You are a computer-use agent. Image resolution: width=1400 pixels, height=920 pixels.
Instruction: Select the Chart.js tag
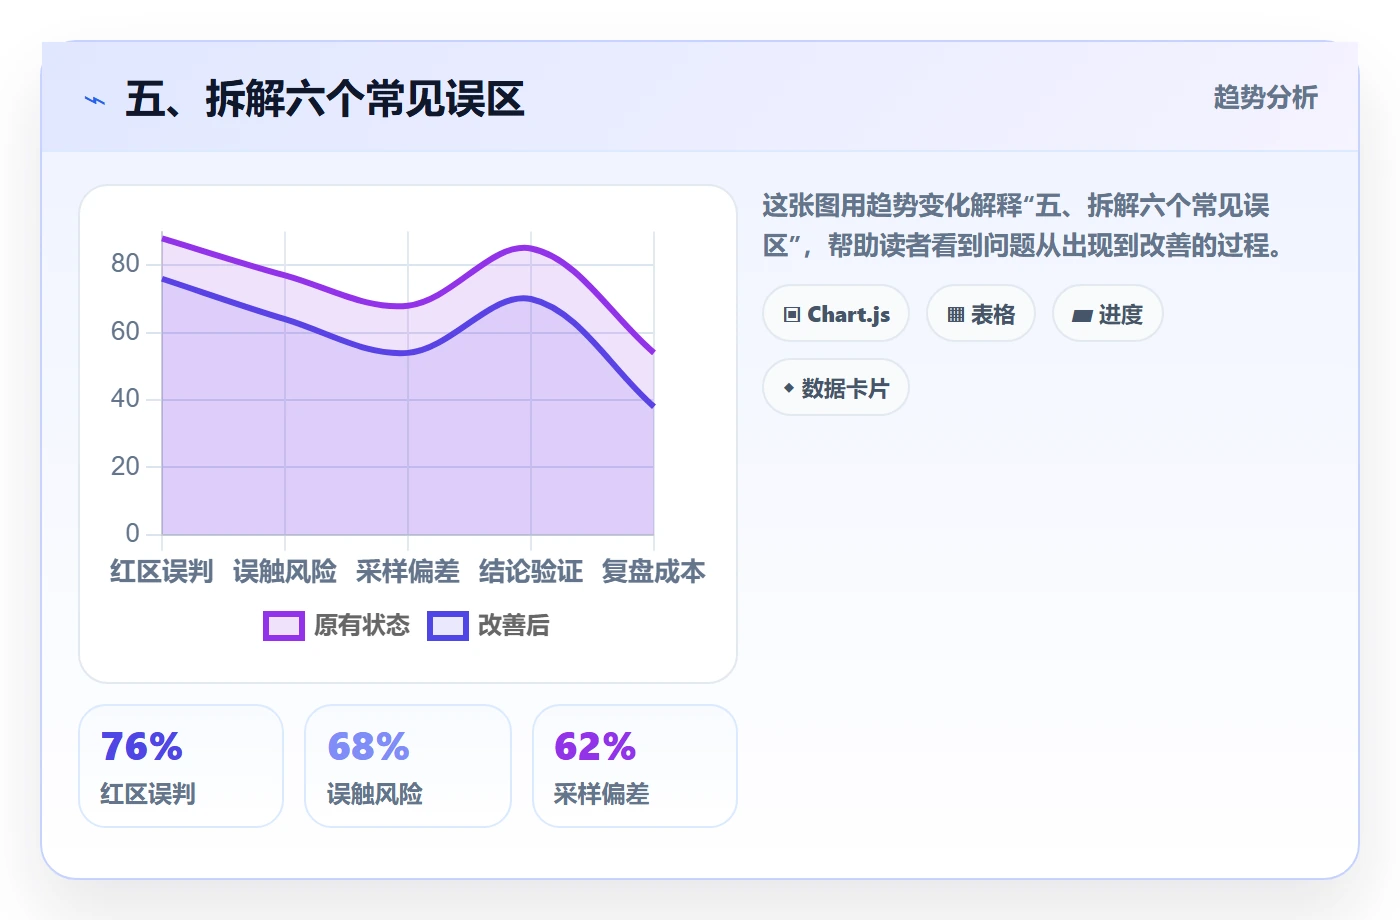[836, 314]
